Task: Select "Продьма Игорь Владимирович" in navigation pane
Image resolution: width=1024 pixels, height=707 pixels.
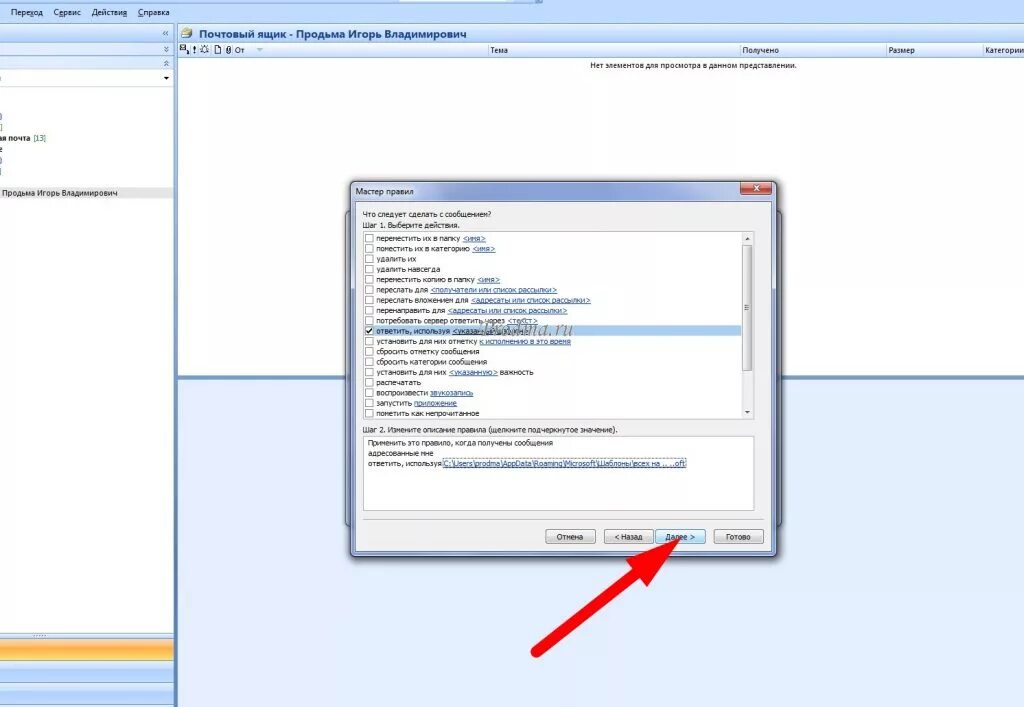Action: [59, 193]
